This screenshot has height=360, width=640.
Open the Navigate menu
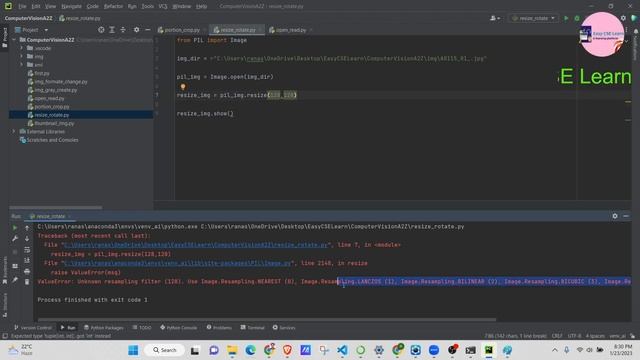pyautogui.click(x=71, y=6)
